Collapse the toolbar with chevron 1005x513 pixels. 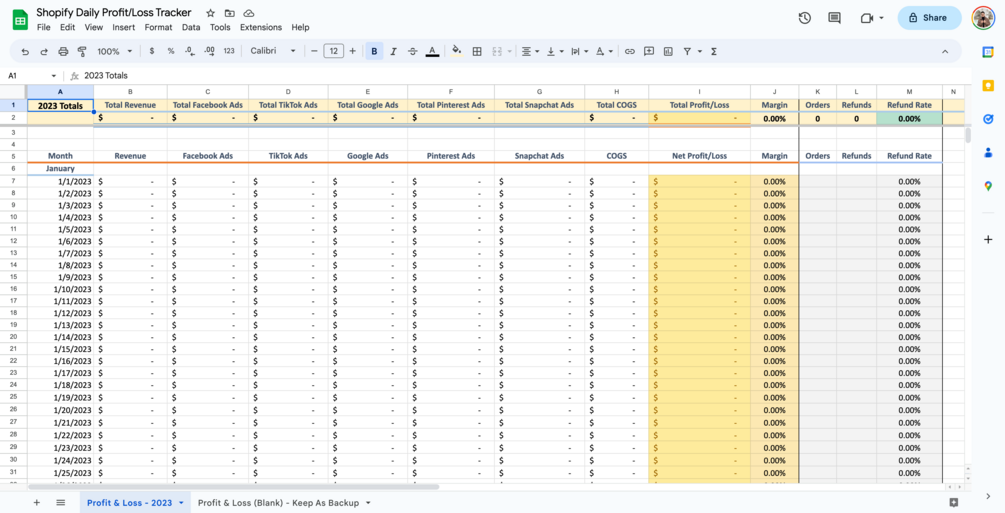coord(945,51)
